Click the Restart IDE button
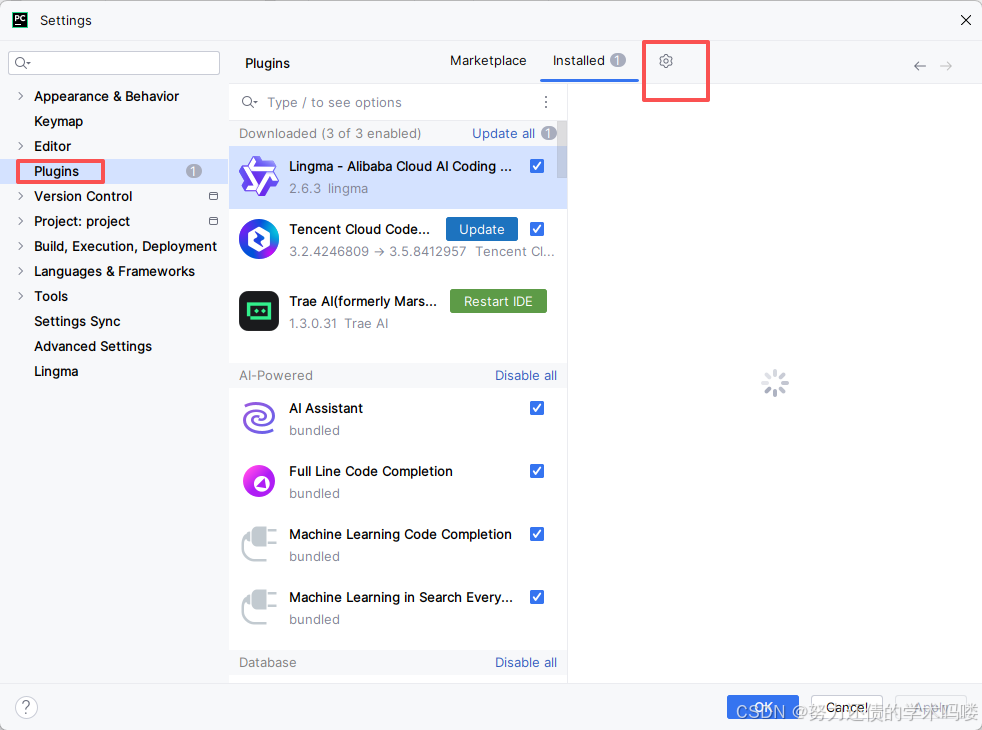The height and width of the screenshot is (730, 982). point(498,301)
